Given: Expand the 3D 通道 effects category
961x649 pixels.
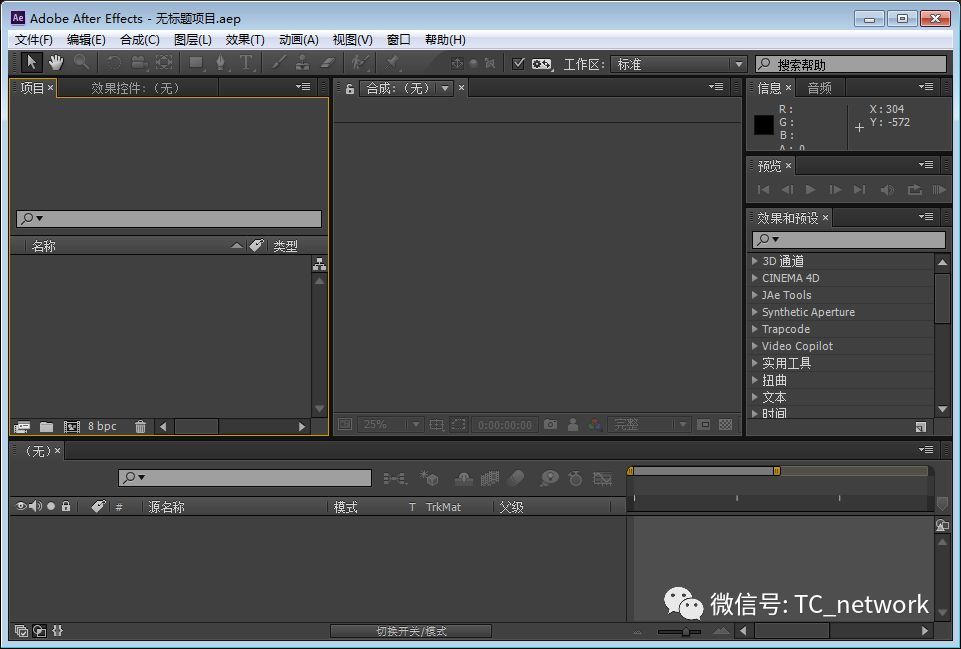Looking at the screenshot, I should pos(755,261).
